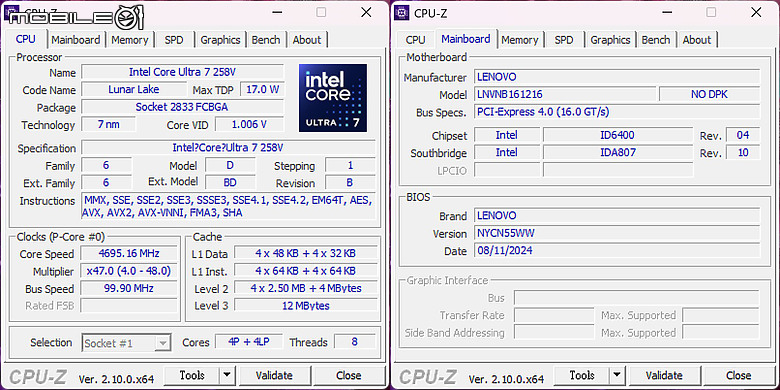
Task: Click Southbridge Rev. value 10
Action: pos(743,152)
